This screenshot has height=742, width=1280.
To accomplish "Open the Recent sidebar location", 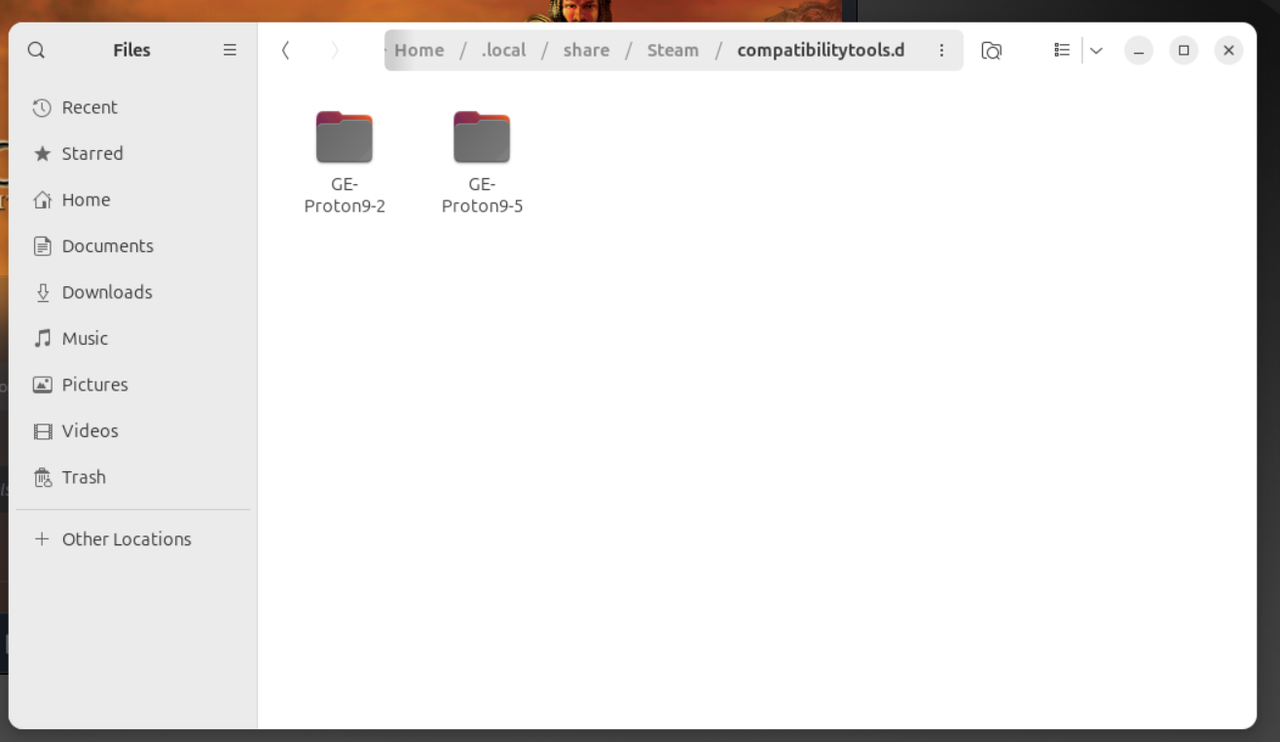I will click(132, 107).
